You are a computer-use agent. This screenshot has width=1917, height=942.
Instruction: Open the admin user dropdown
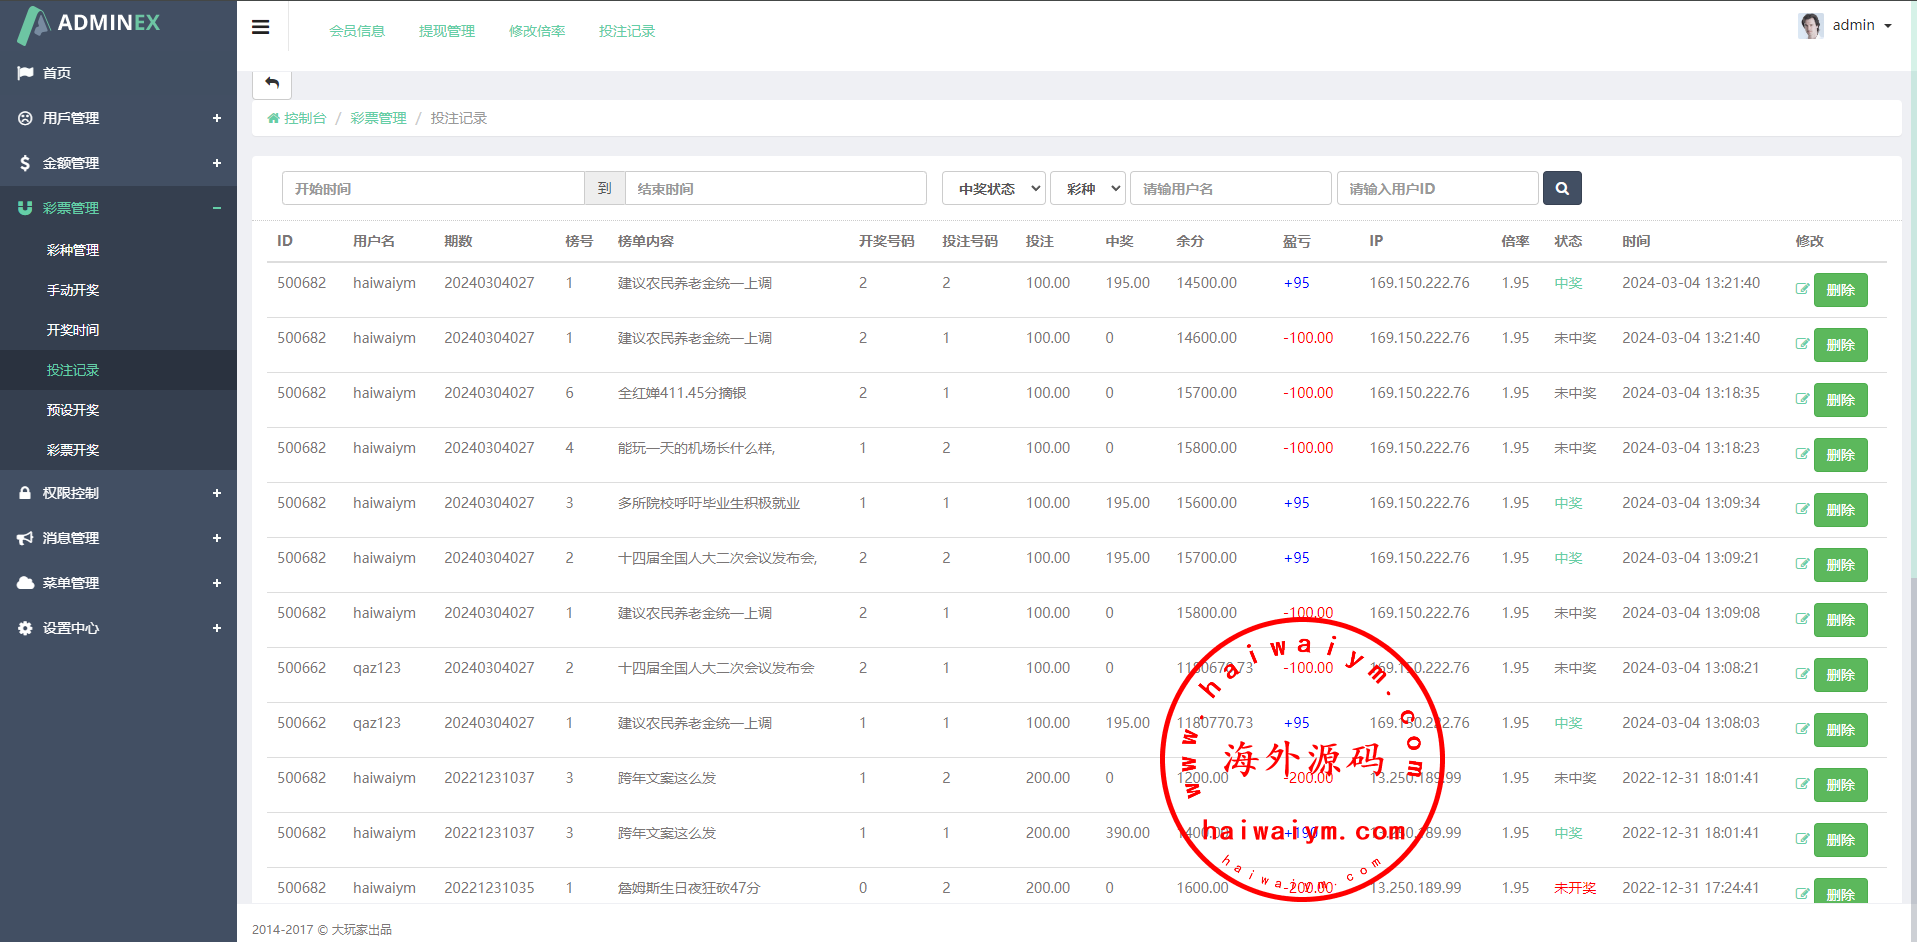[1861, 25]
